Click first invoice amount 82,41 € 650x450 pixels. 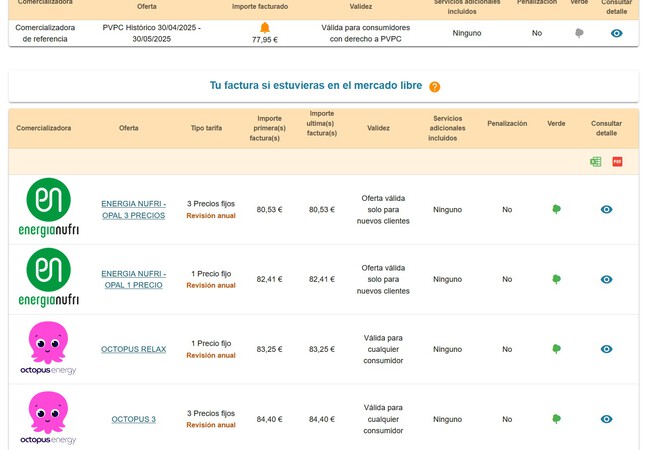(x=269, y=279)
